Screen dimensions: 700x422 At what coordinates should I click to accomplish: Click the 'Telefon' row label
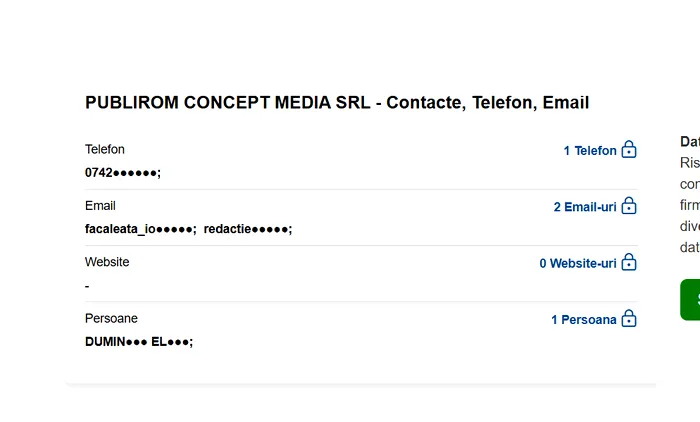(105, 149)
